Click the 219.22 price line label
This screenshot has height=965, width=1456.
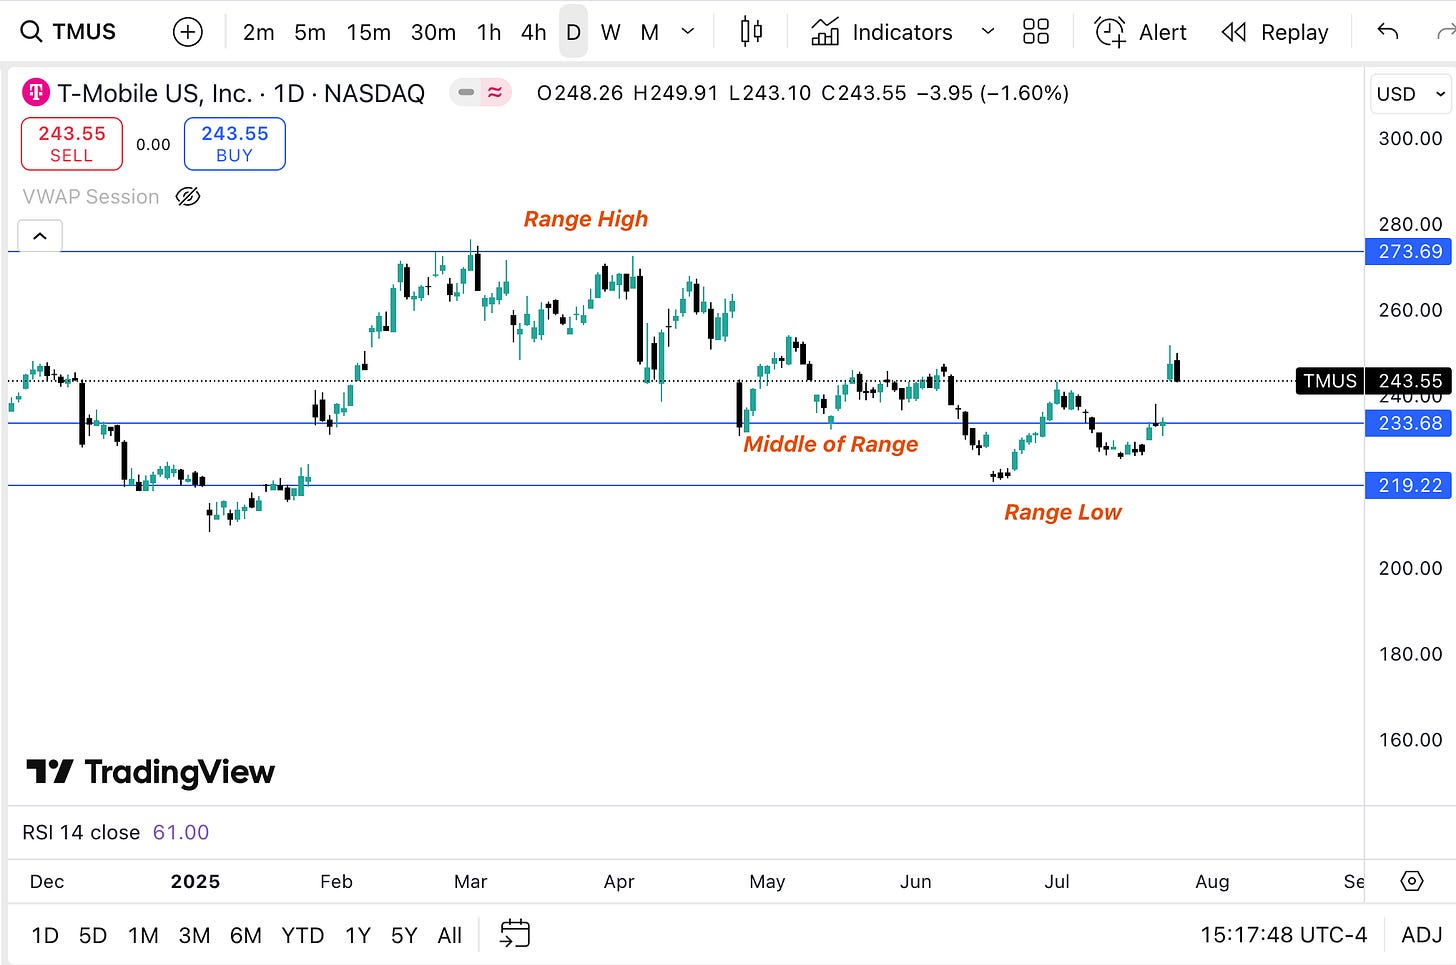click(x=1410, y=485)
